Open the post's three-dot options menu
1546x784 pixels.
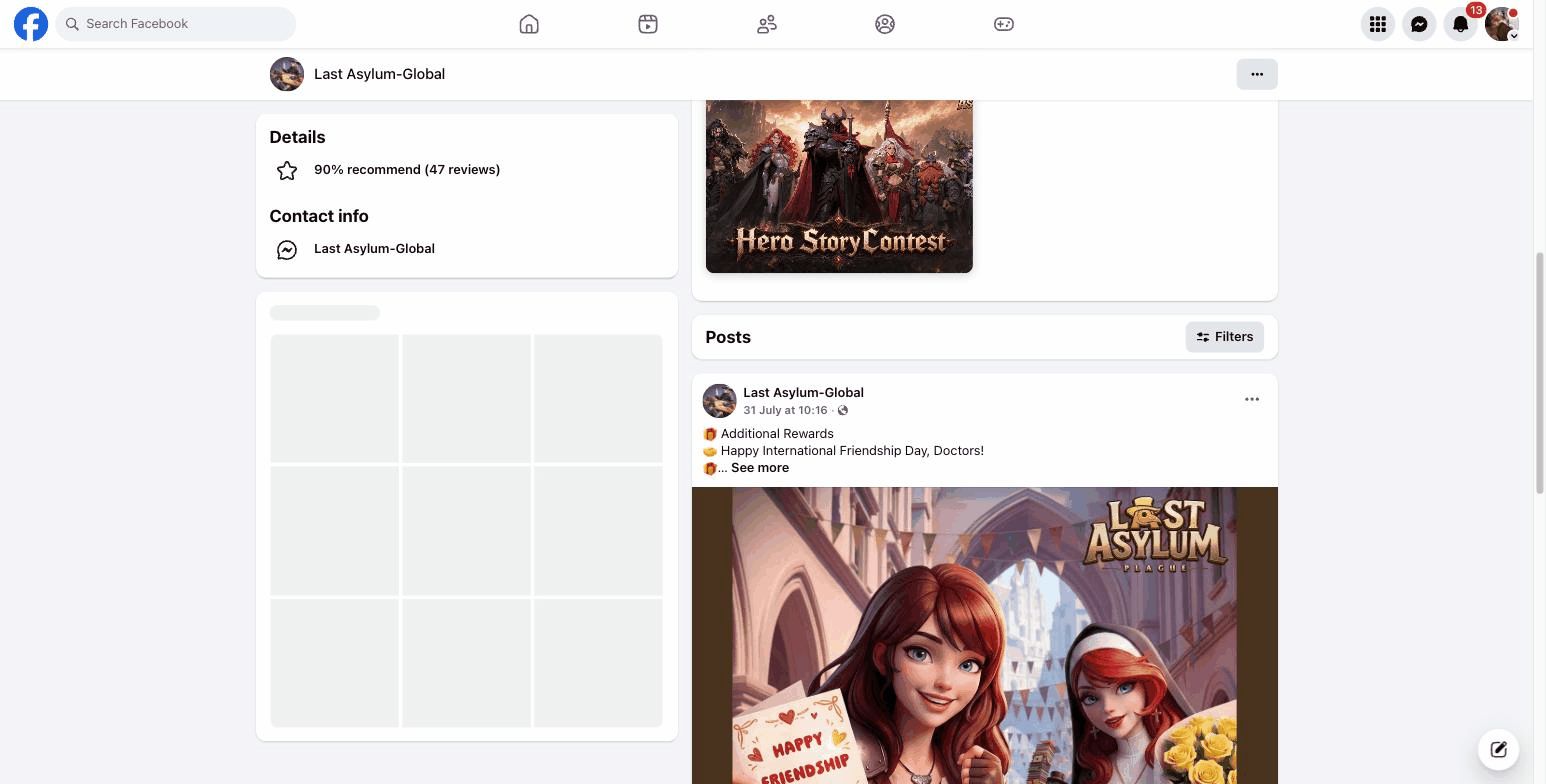1252,399
